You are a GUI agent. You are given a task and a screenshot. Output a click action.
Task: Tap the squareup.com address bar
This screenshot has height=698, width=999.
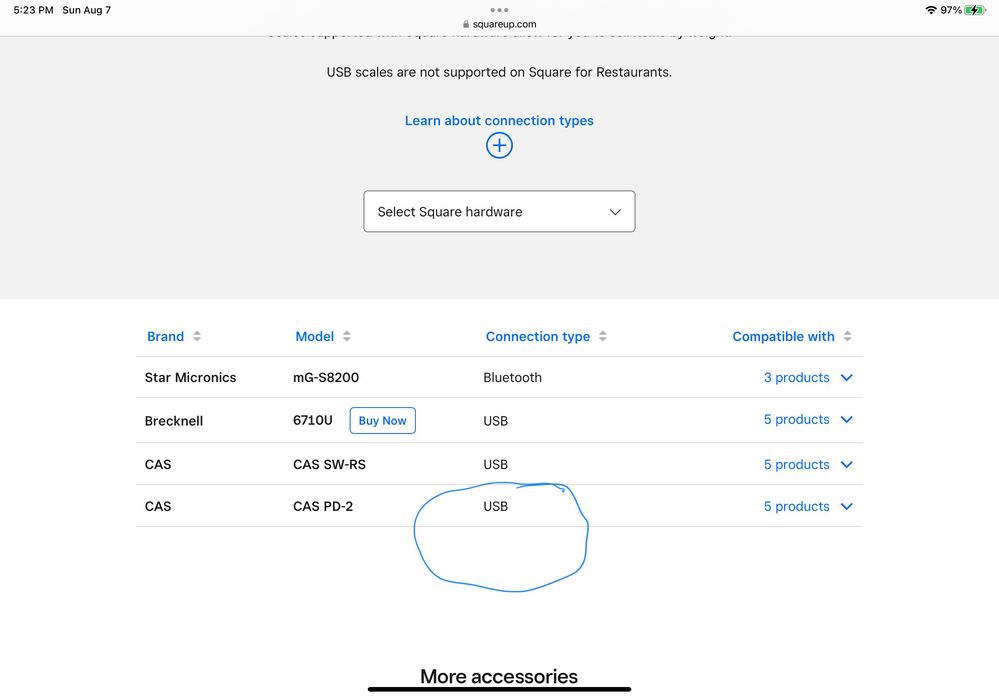pos(499,24)
